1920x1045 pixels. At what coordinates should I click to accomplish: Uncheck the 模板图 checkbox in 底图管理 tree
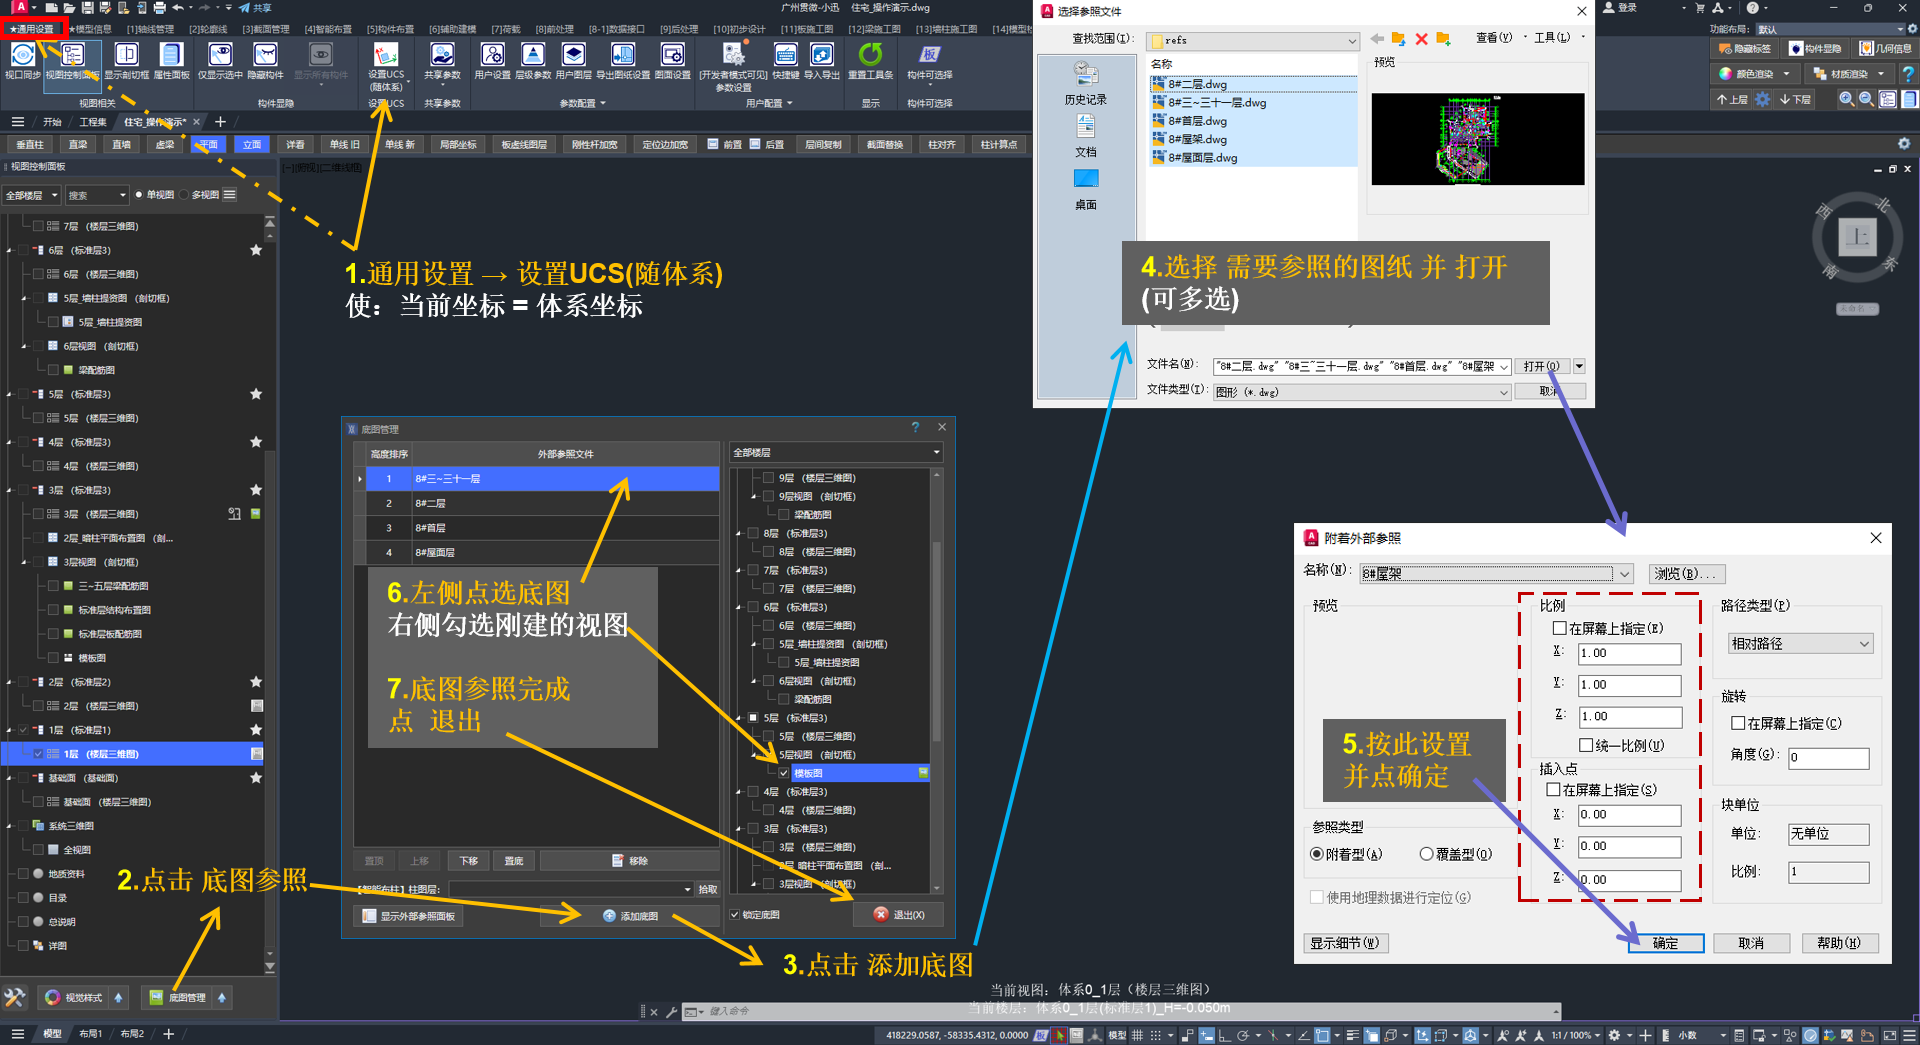click(784, 773)
